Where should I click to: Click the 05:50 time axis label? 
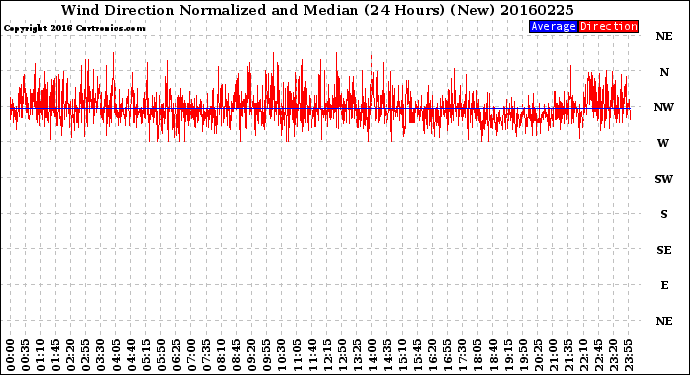(x=161, y=355)
